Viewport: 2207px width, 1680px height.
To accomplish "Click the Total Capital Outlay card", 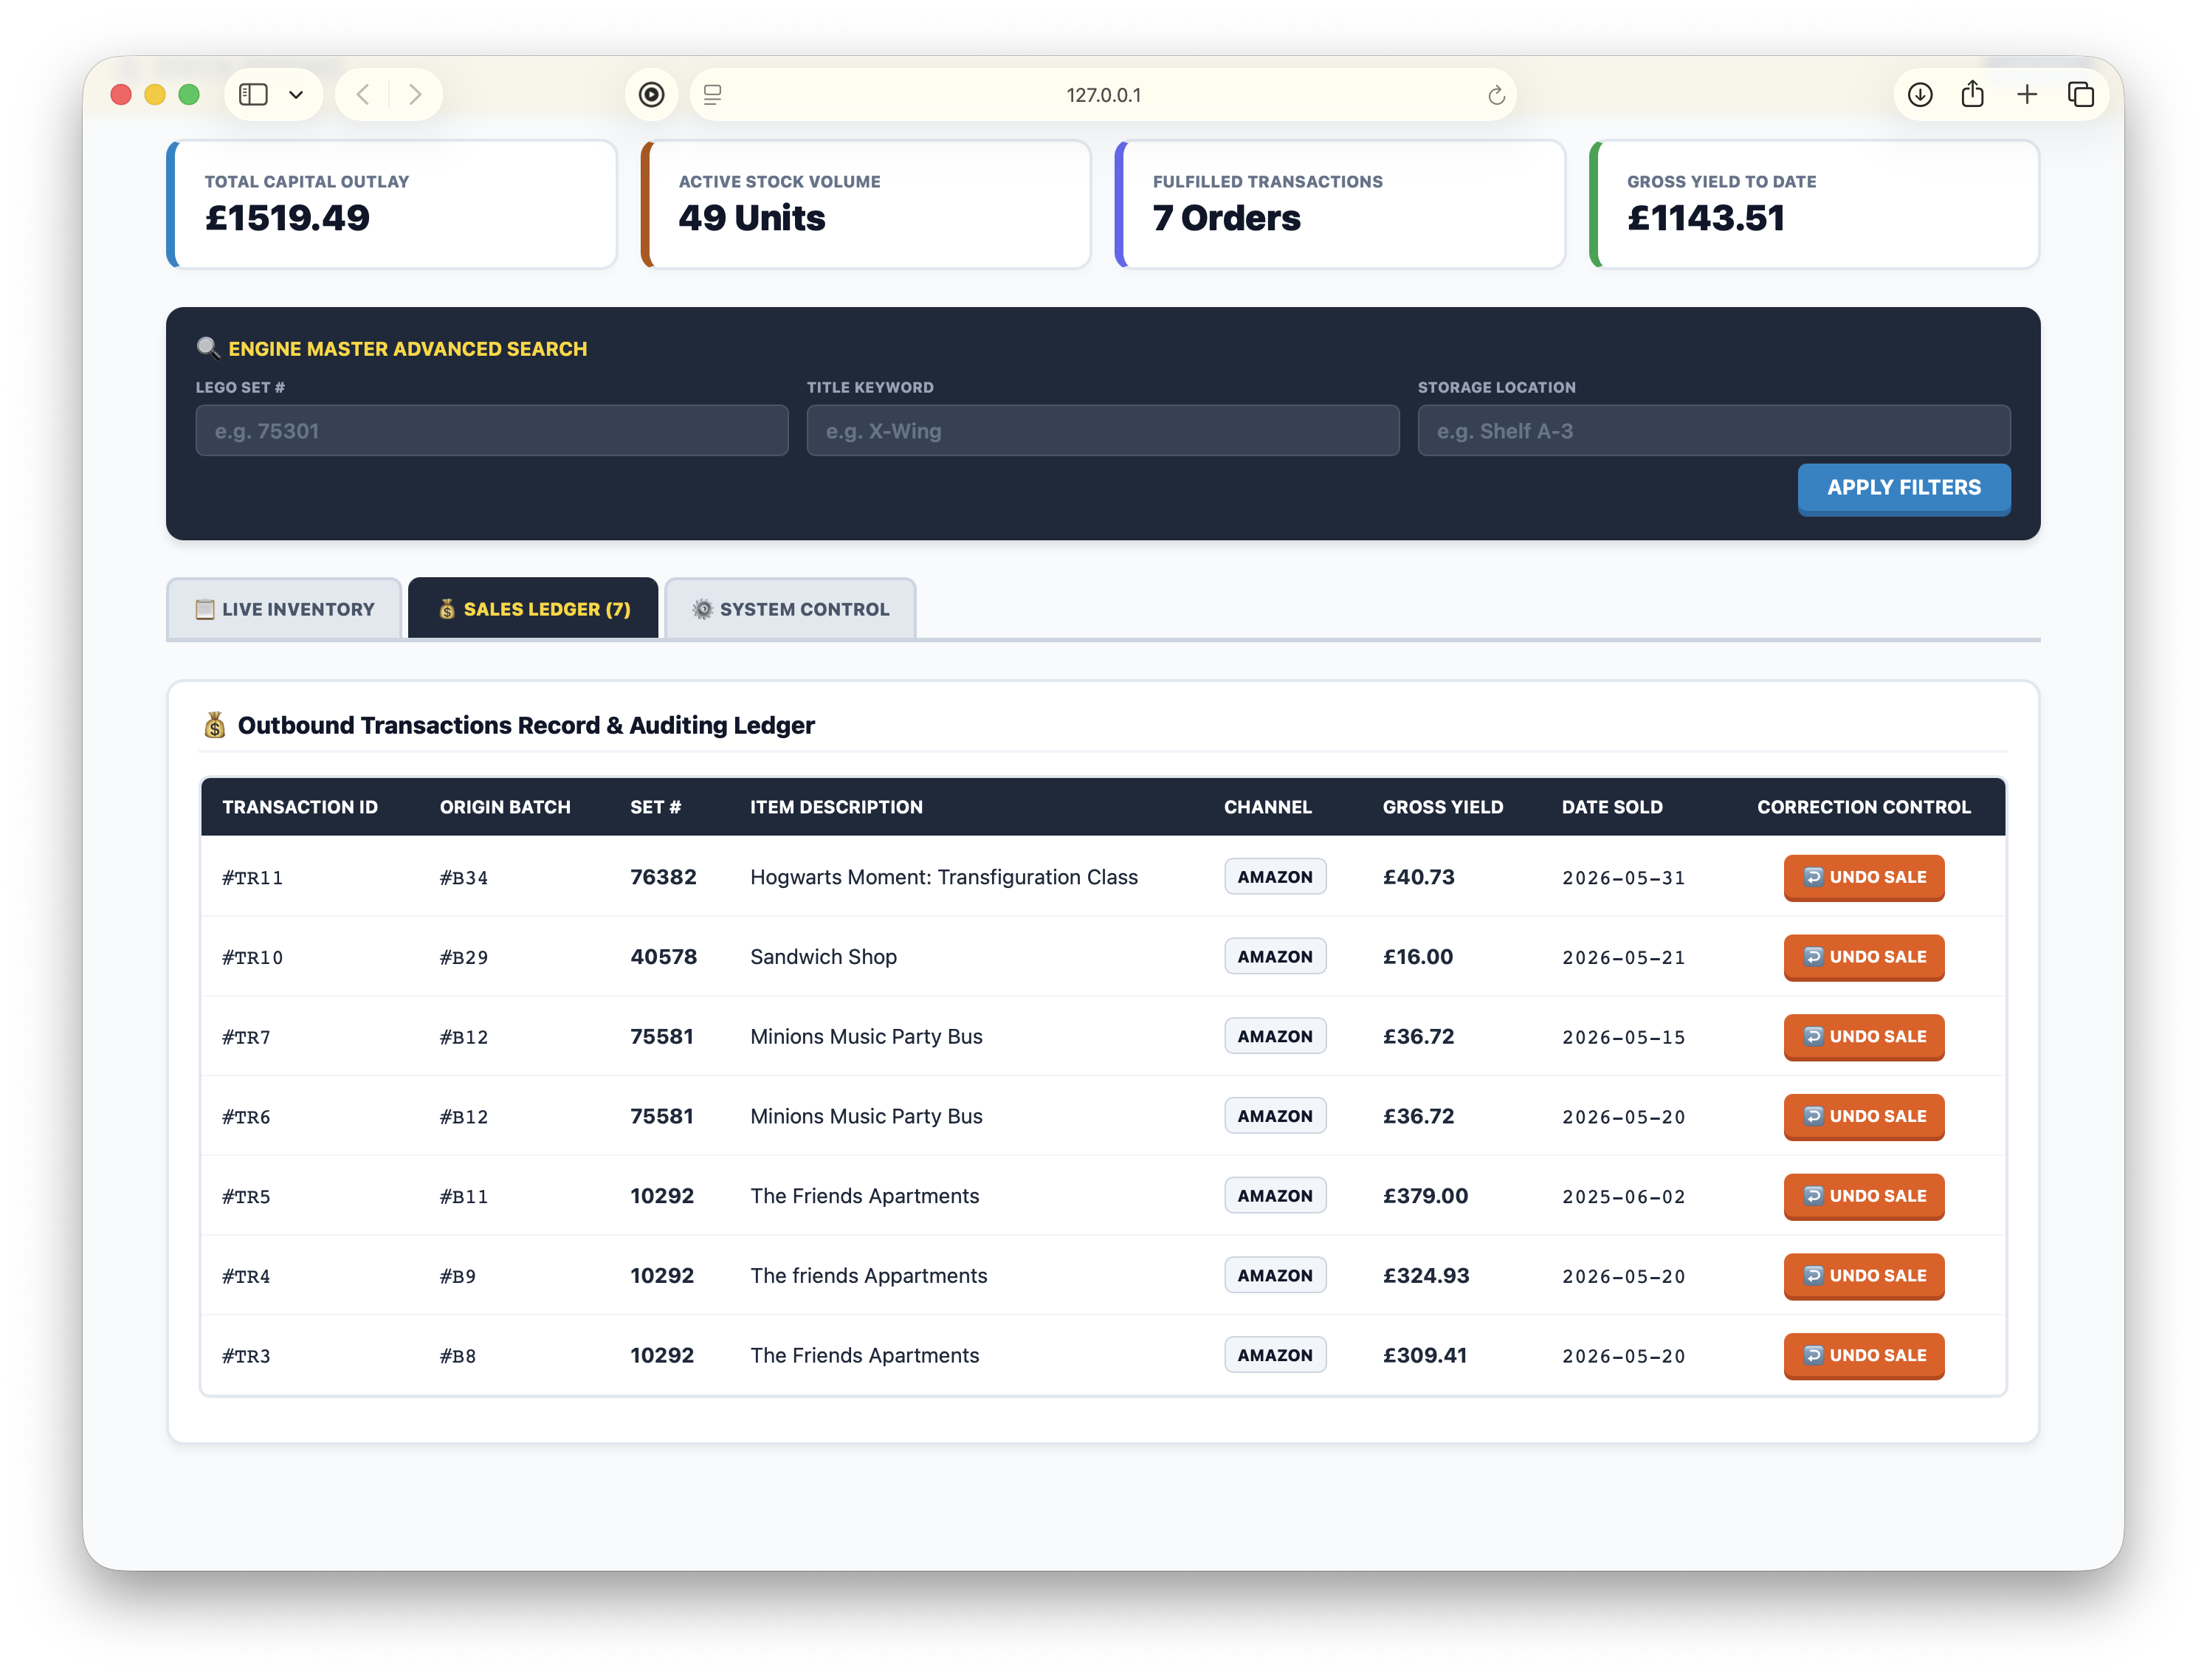I will (x=392, y=204).
